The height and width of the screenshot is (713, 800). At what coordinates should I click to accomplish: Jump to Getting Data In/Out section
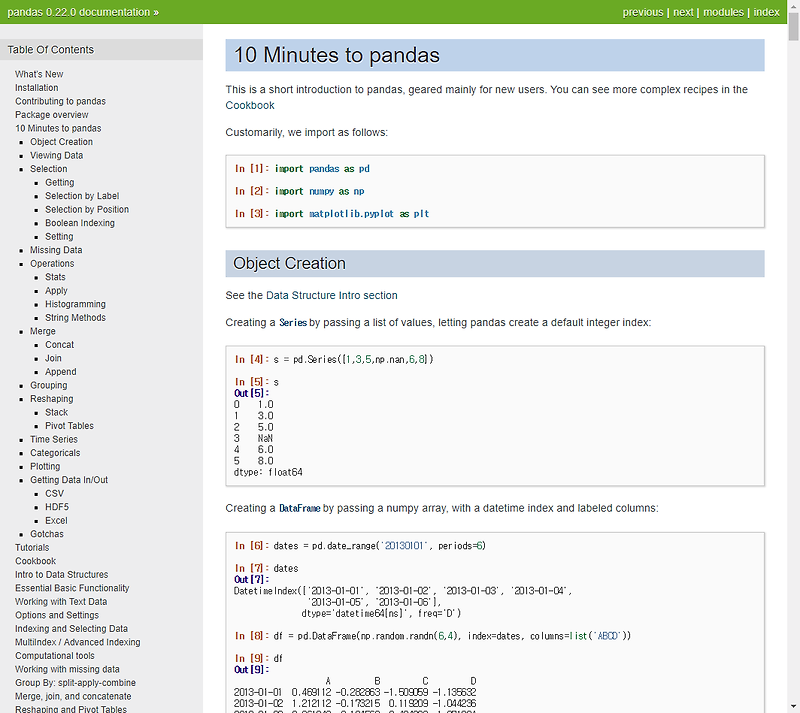pos(69,480)
